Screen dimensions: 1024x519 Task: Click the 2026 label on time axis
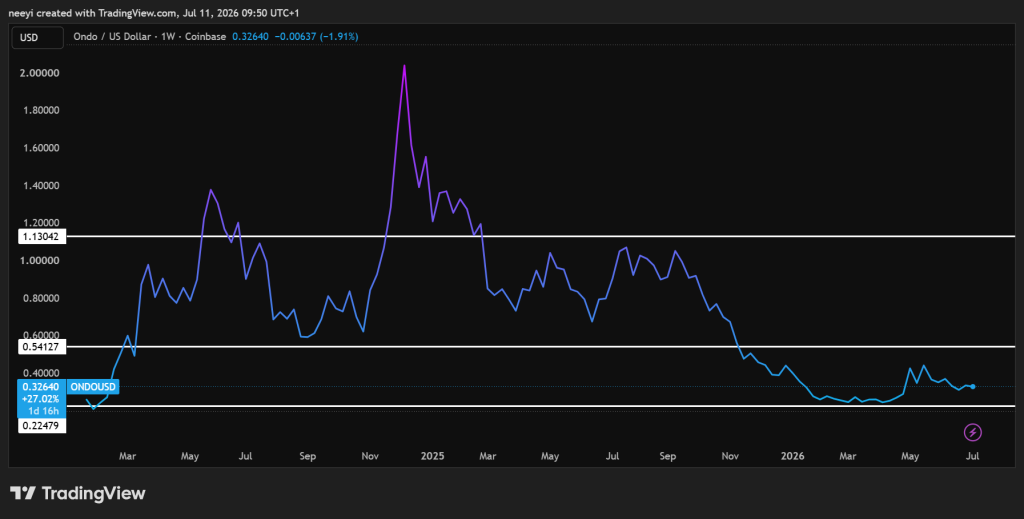[792, 456]
